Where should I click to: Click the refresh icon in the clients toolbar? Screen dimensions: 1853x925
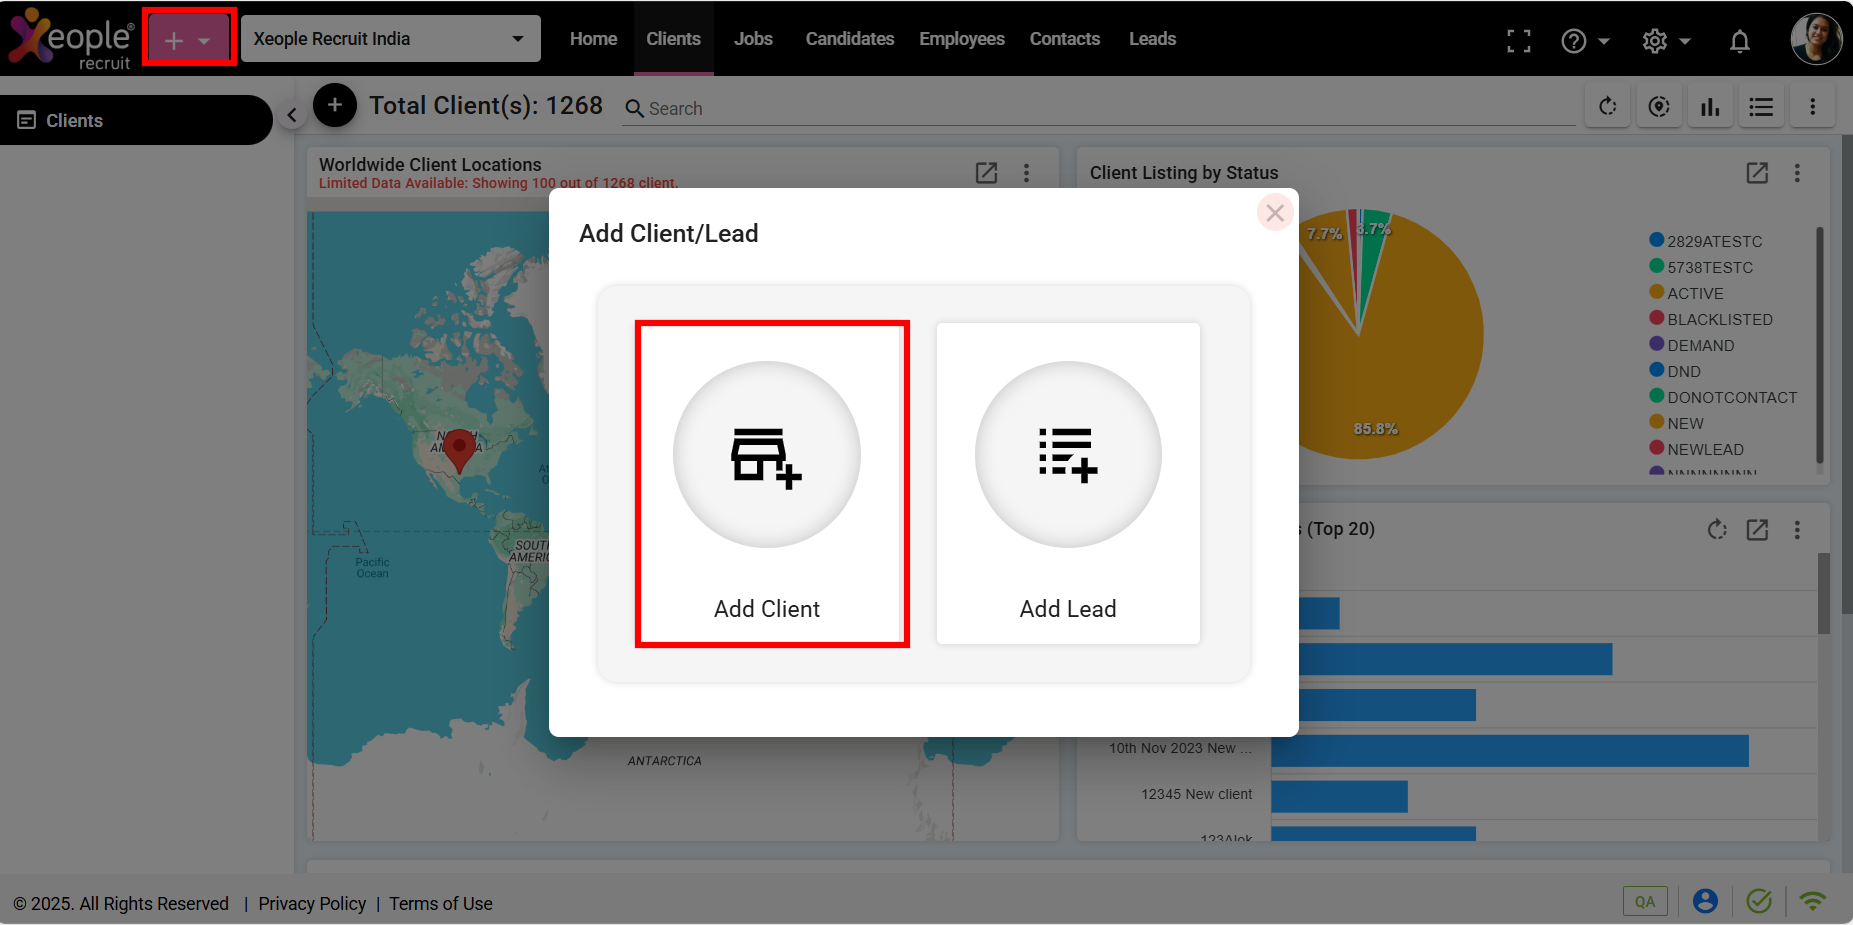[x=1608, y=106]
